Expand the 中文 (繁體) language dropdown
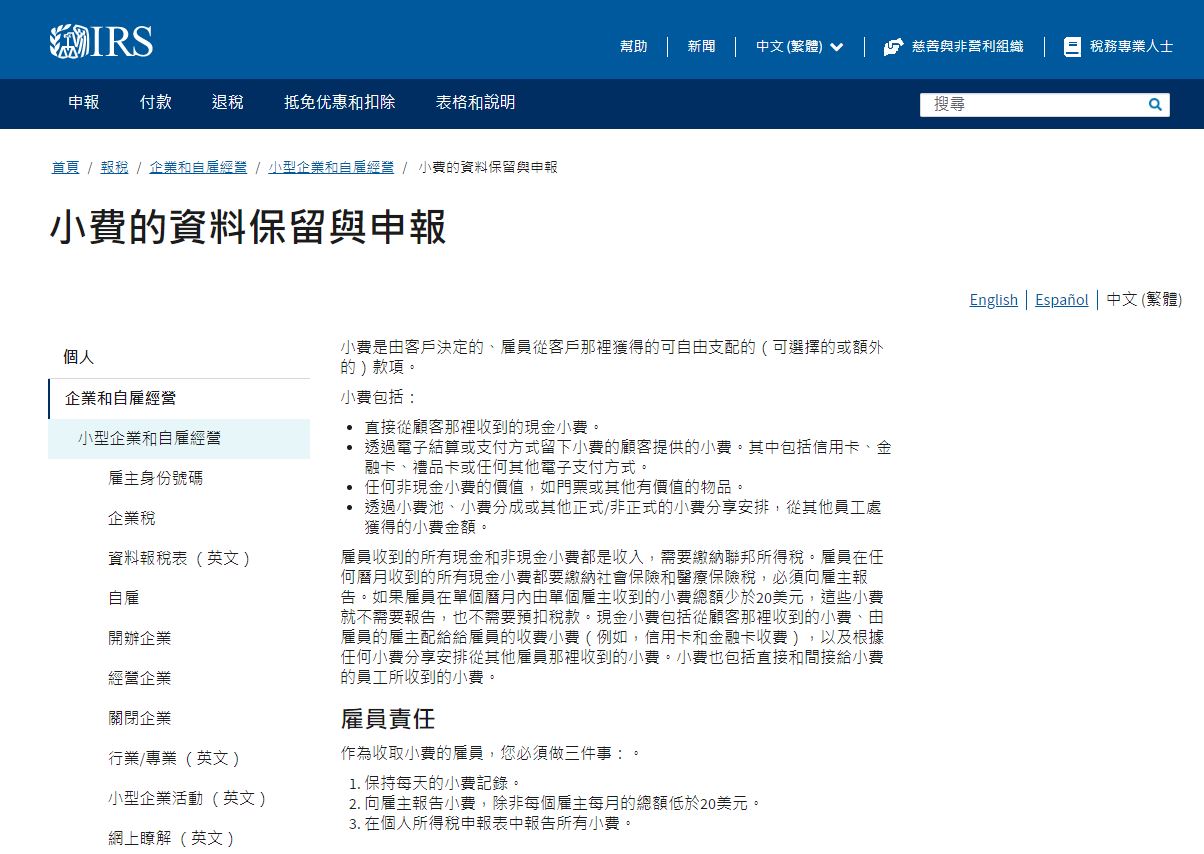The image size is (1204, 854). [x=799, y=47]
